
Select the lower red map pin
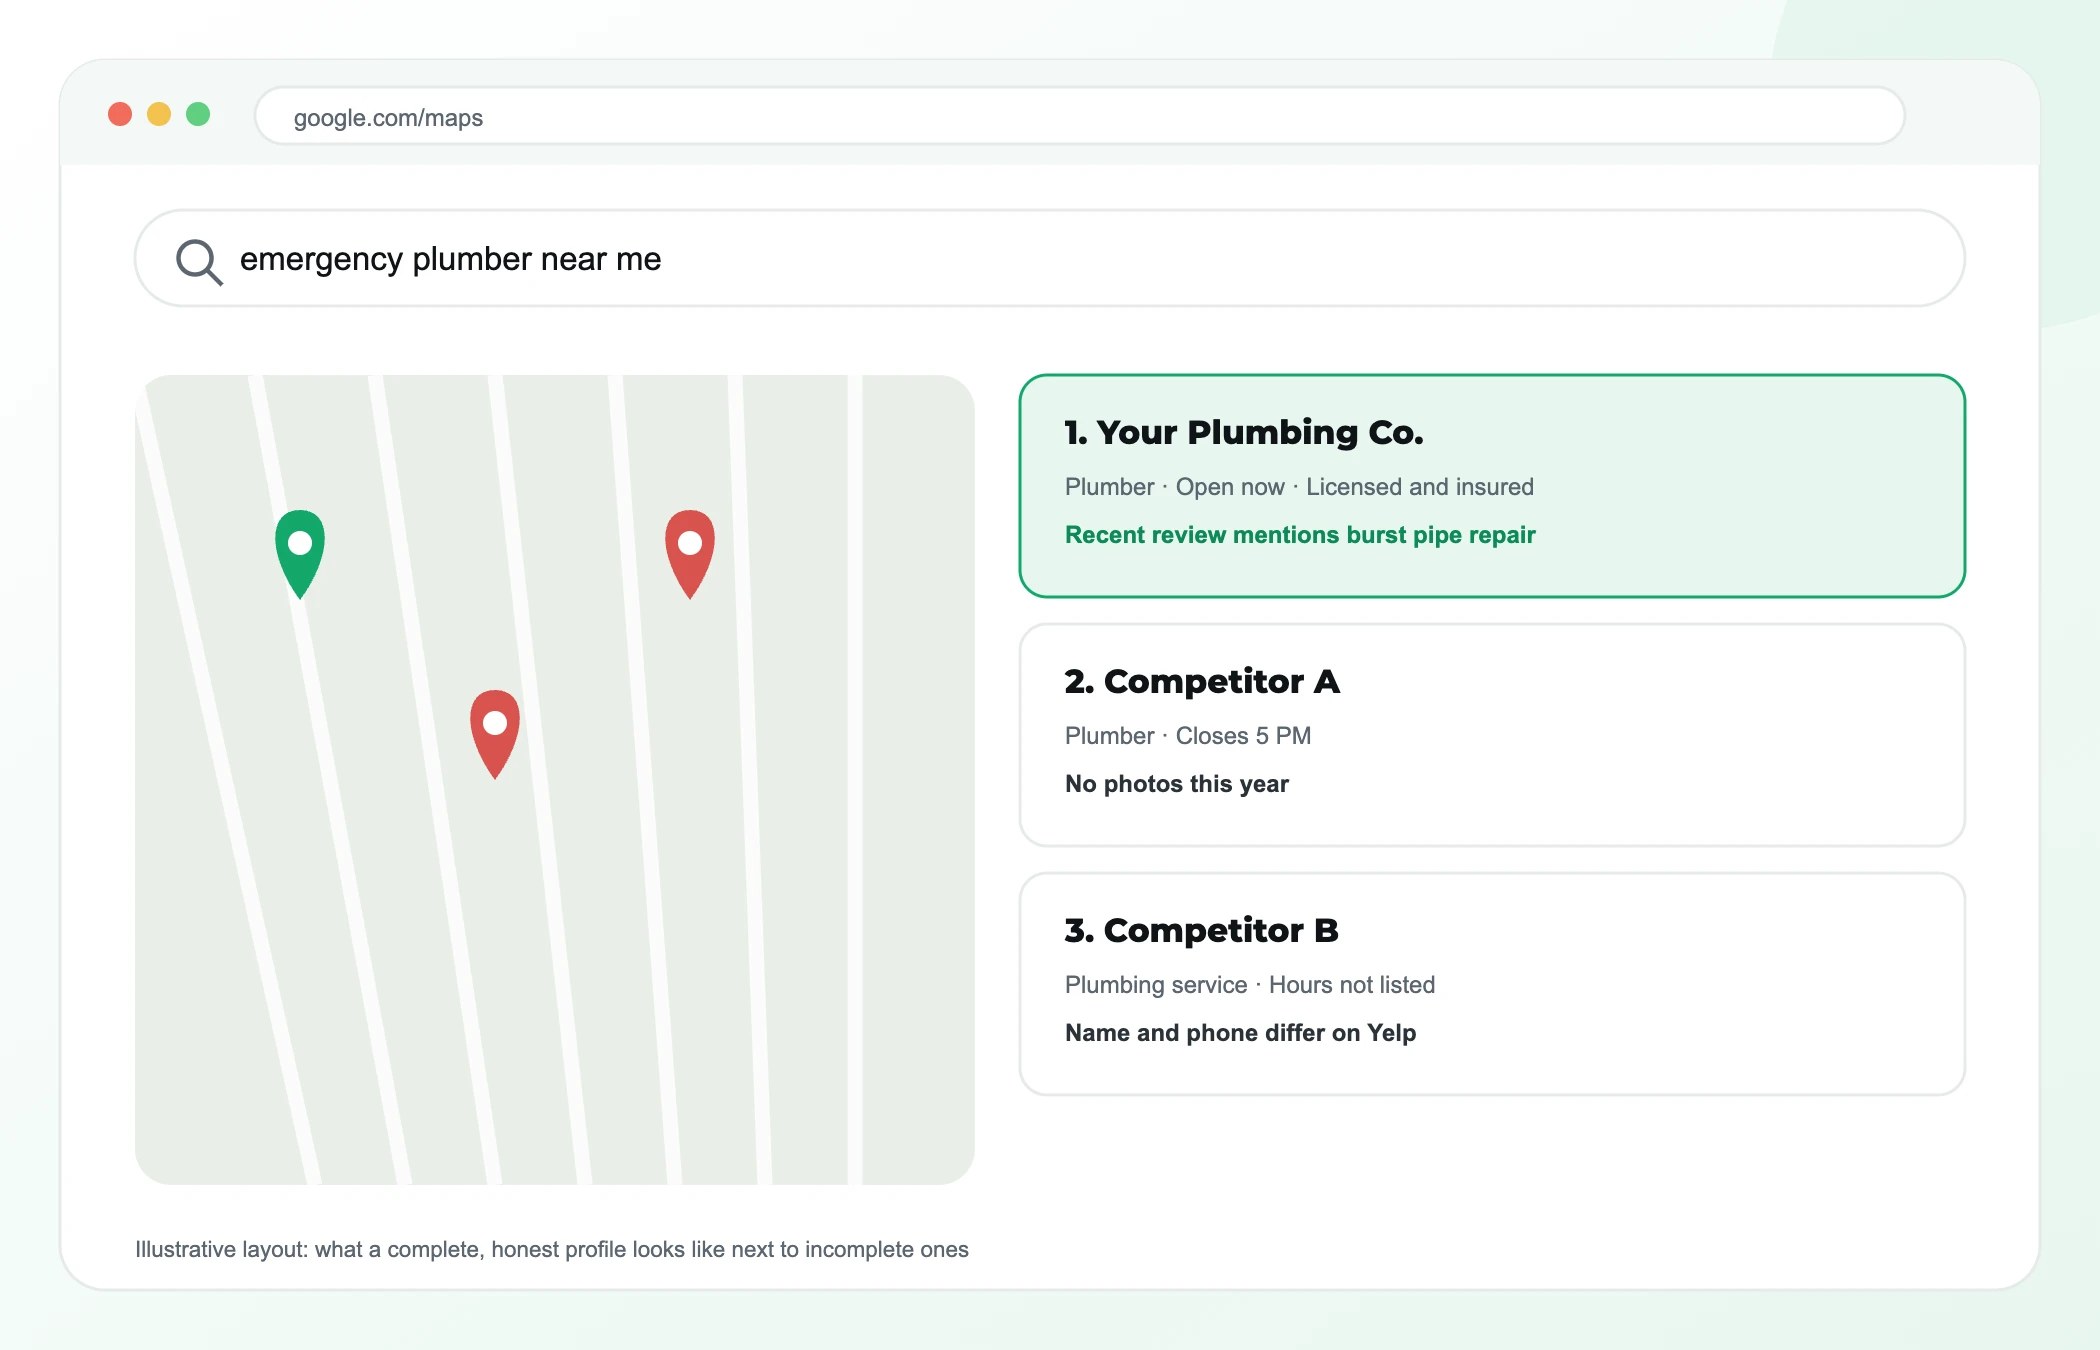point(495,734)
